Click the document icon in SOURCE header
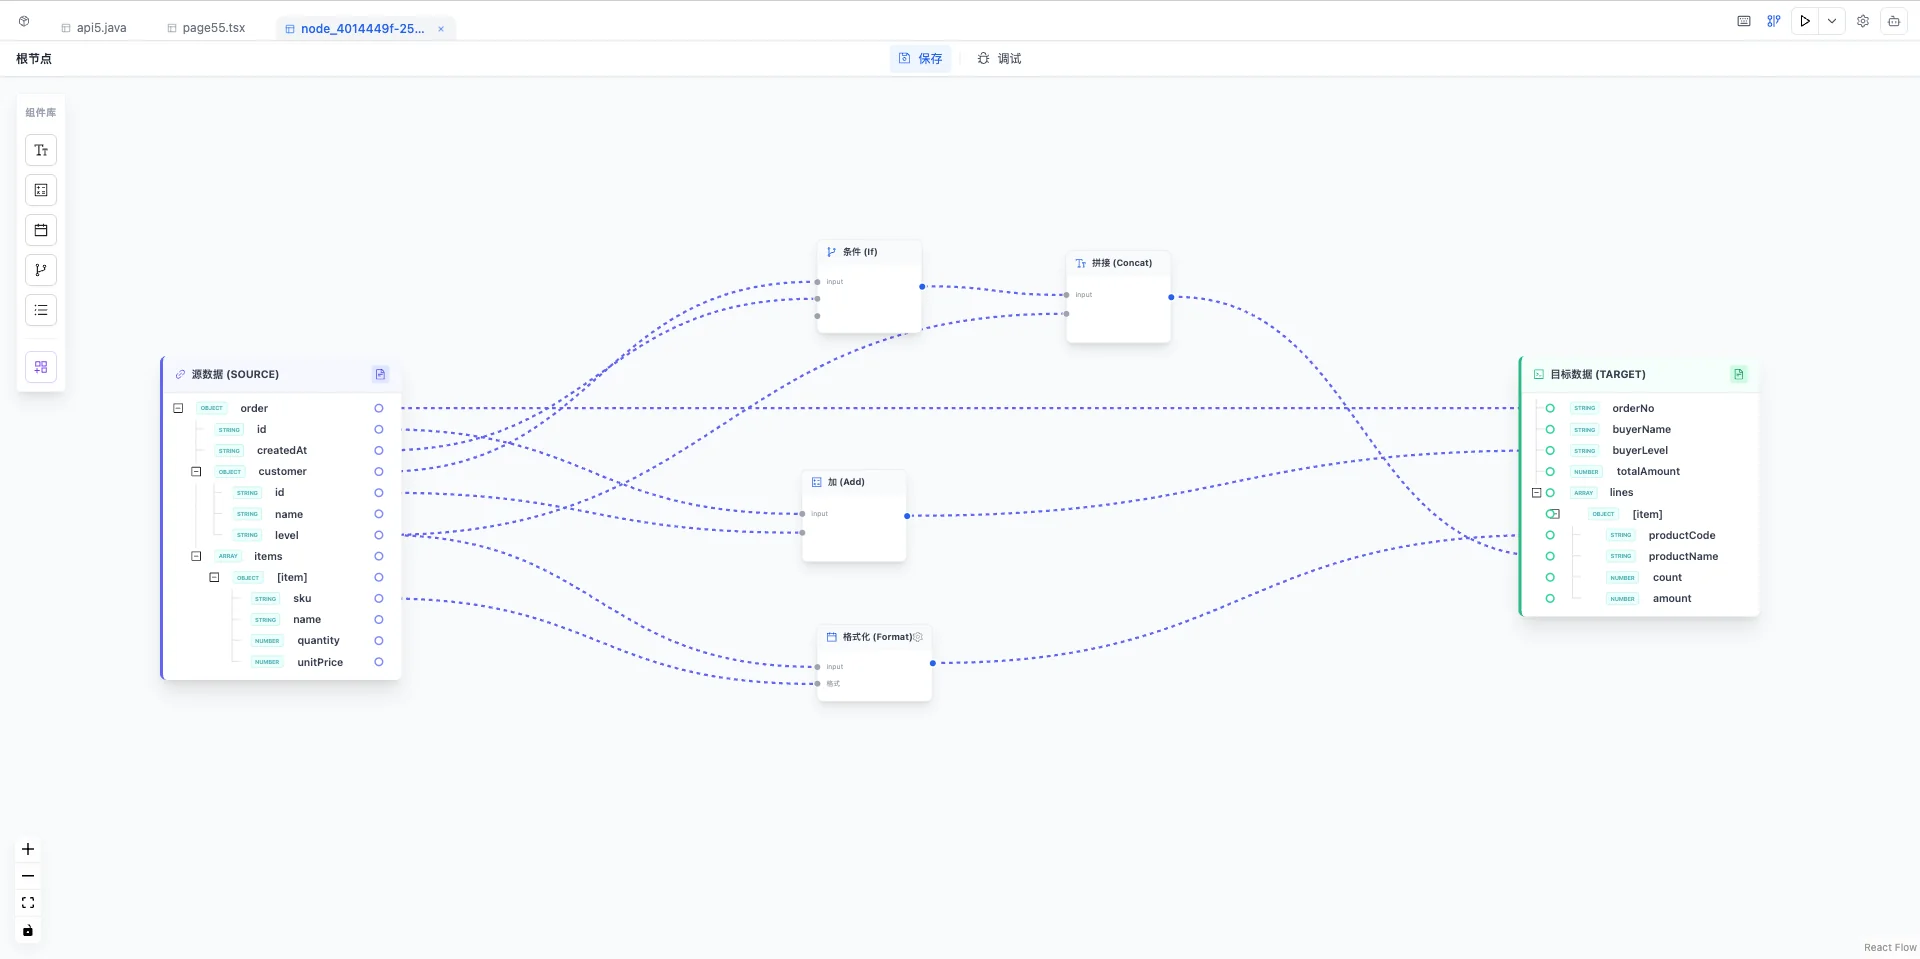The height and width of the screenshot is (959, 1920). (x=380, y=374)
